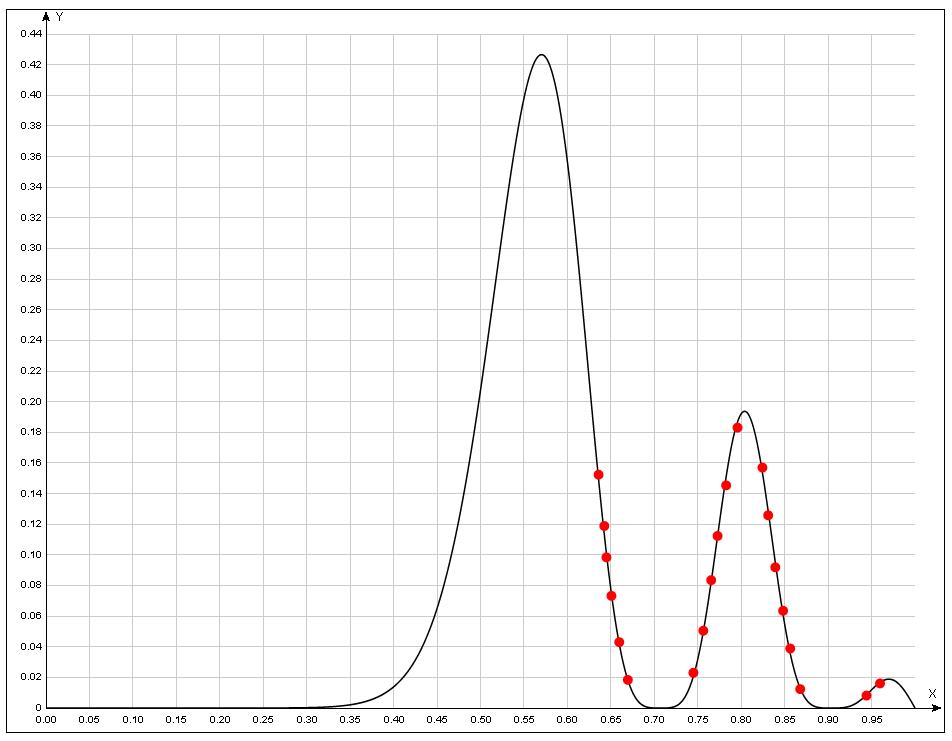Click the Y axis title label

click(60, 17)
